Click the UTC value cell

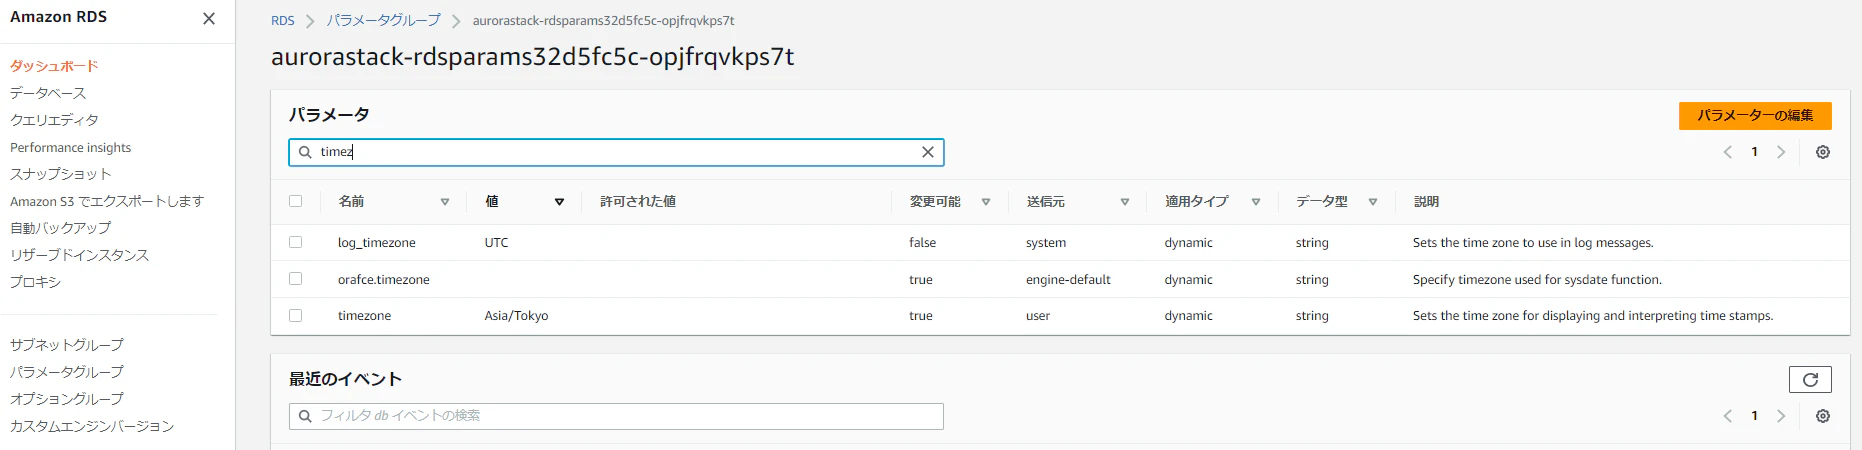tap(496, 243)
